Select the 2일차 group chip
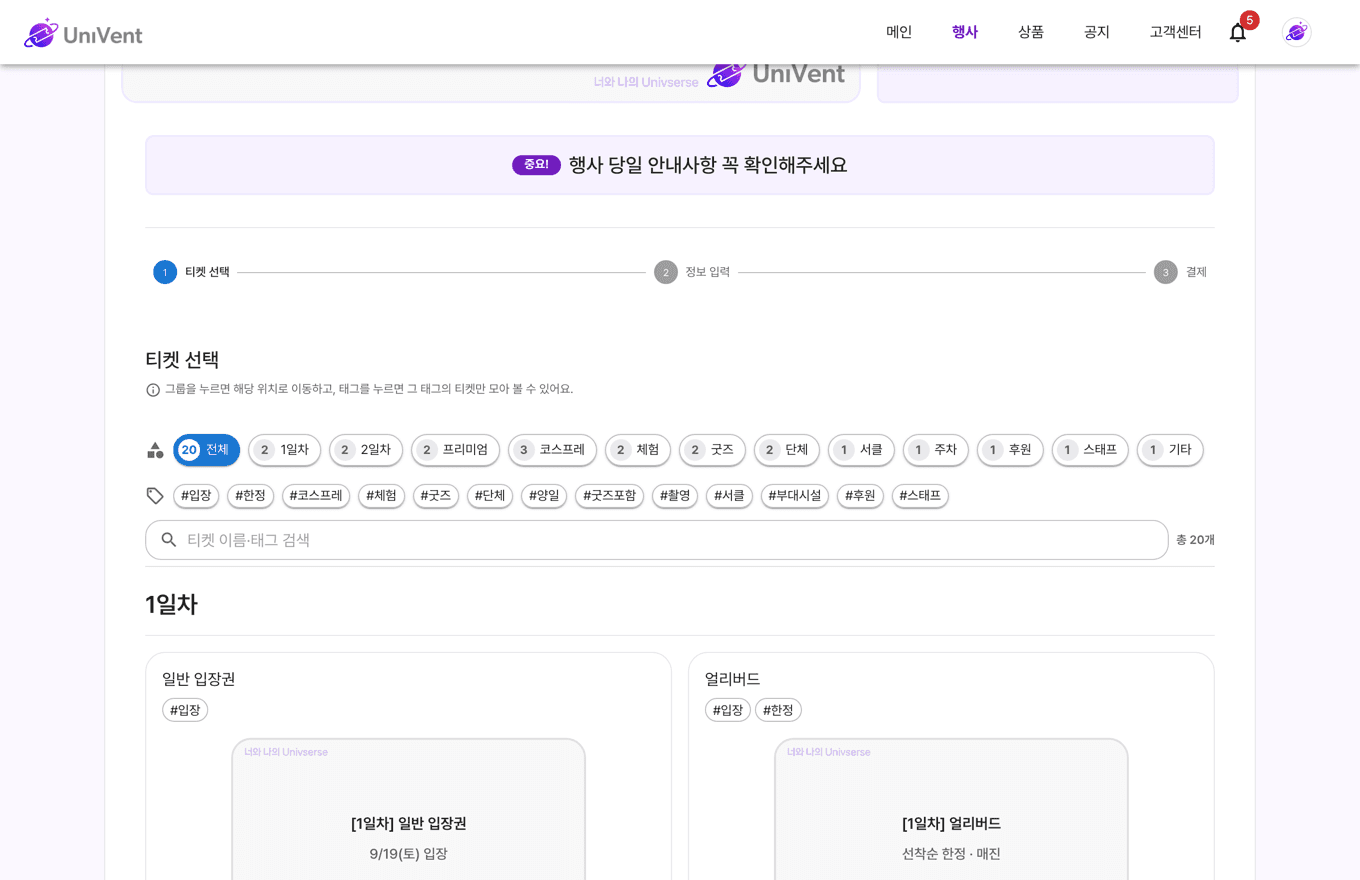Viewport: 1360px width, 880px height. click(366, 450)
